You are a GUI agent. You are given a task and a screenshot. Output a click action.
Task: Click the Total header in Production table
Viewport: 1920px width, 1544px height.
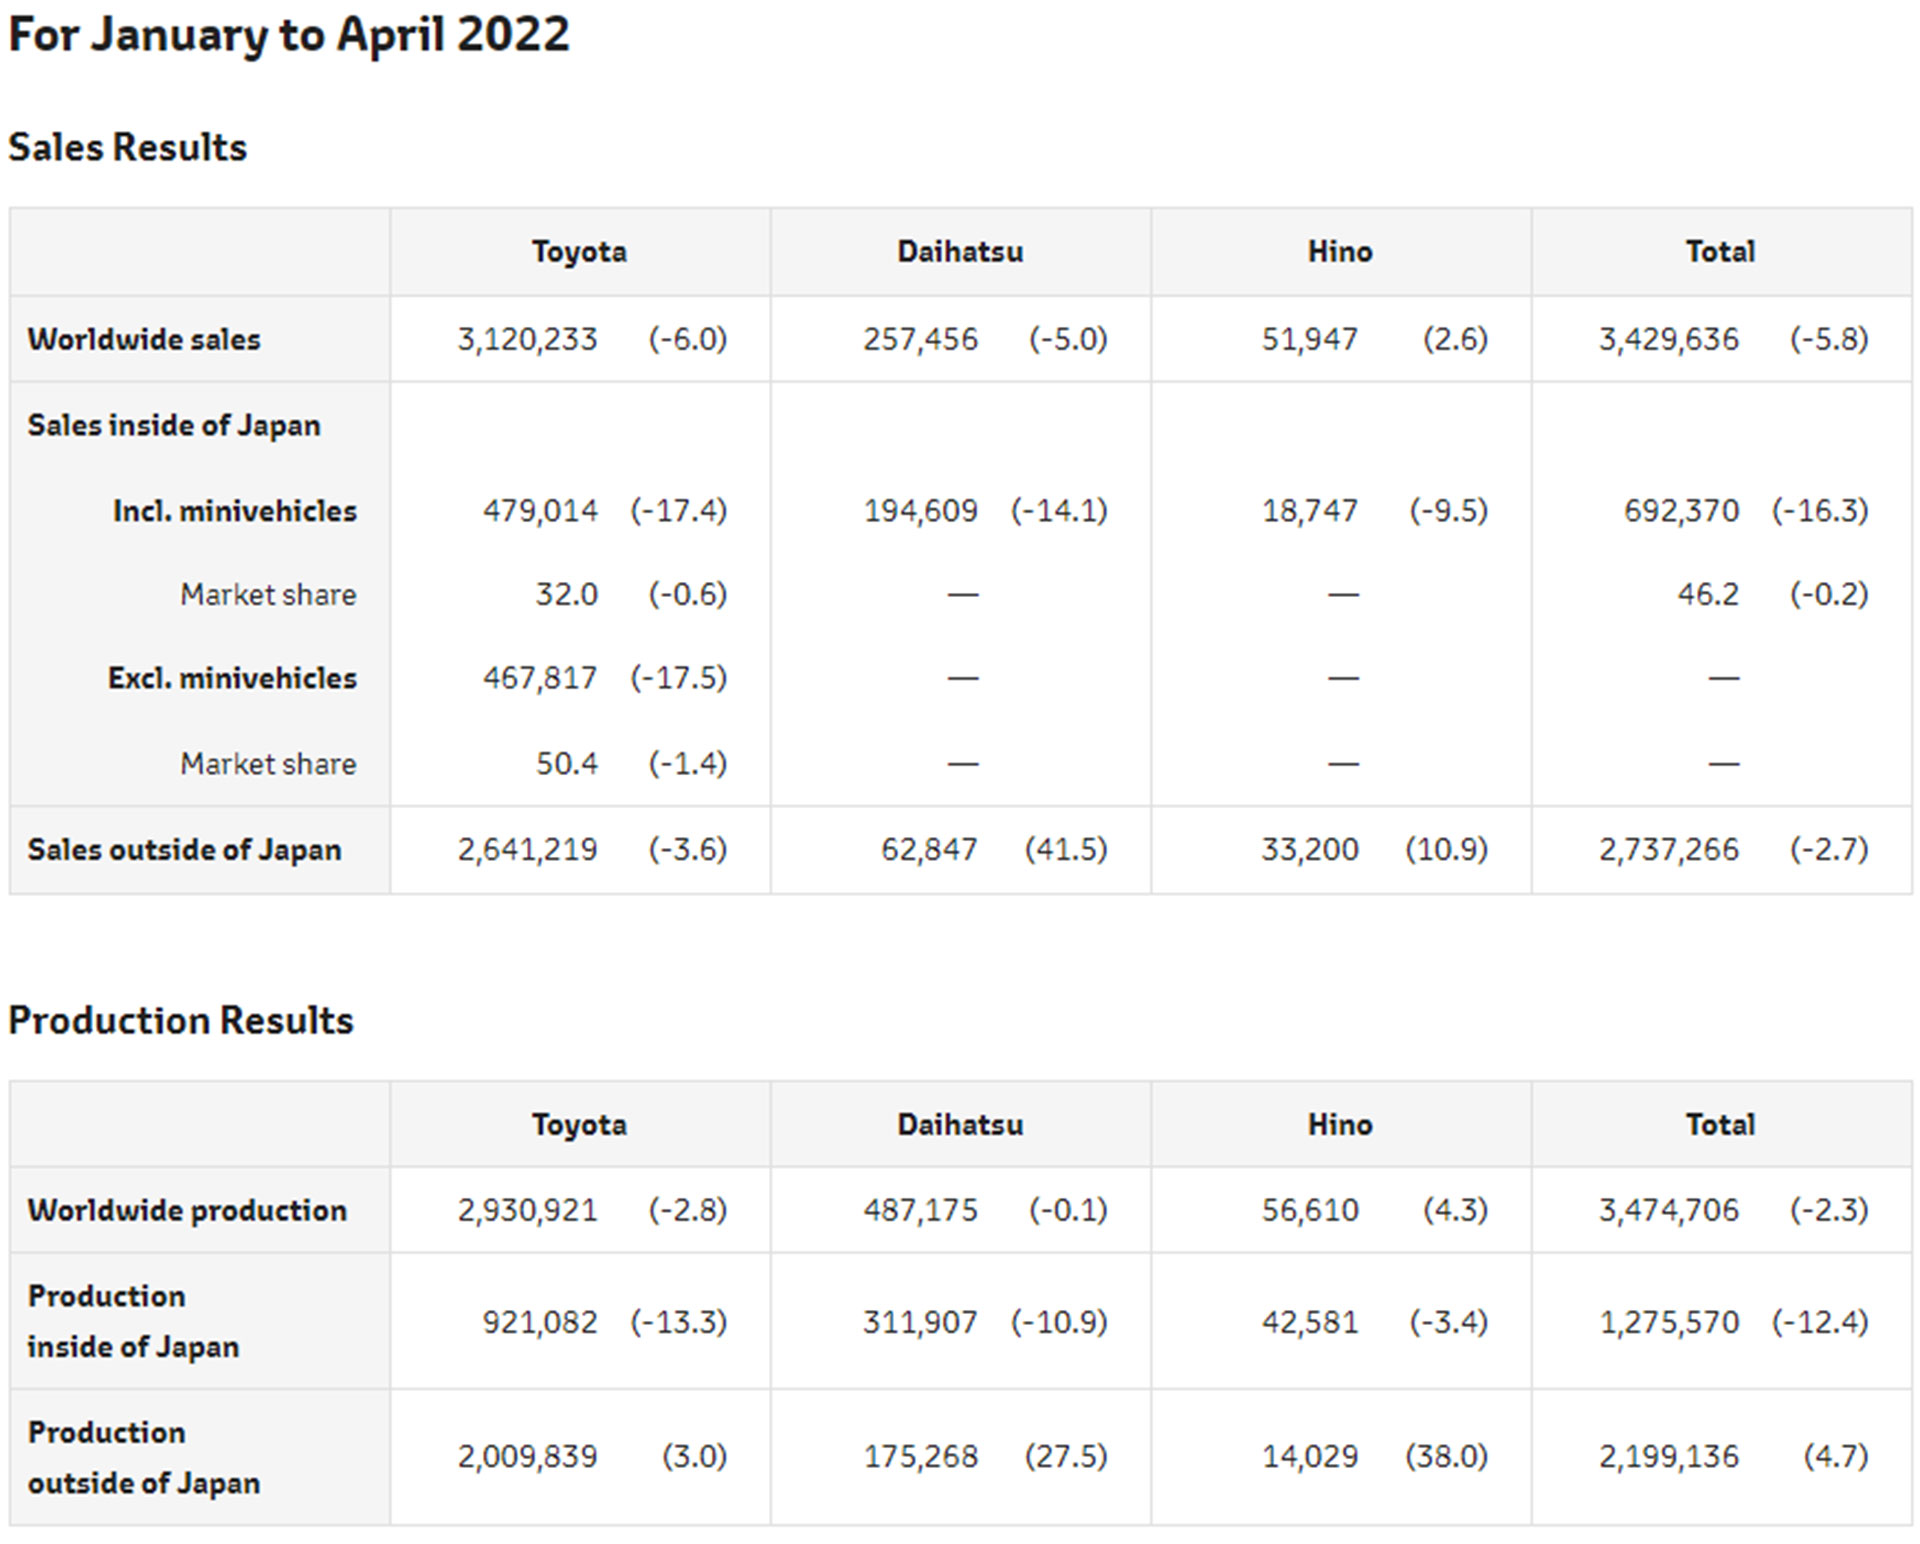coord(1720,1124)
